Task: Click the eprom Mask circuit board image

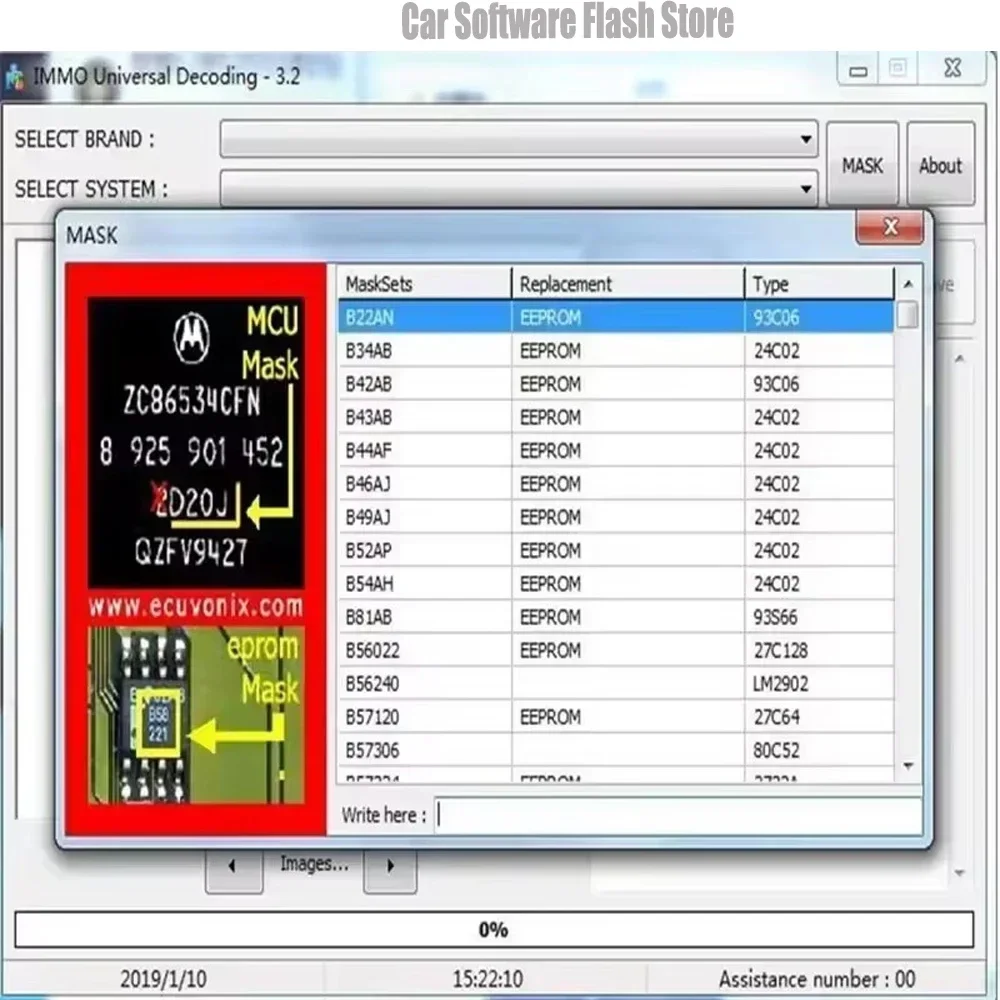Action: pos(196,715)
